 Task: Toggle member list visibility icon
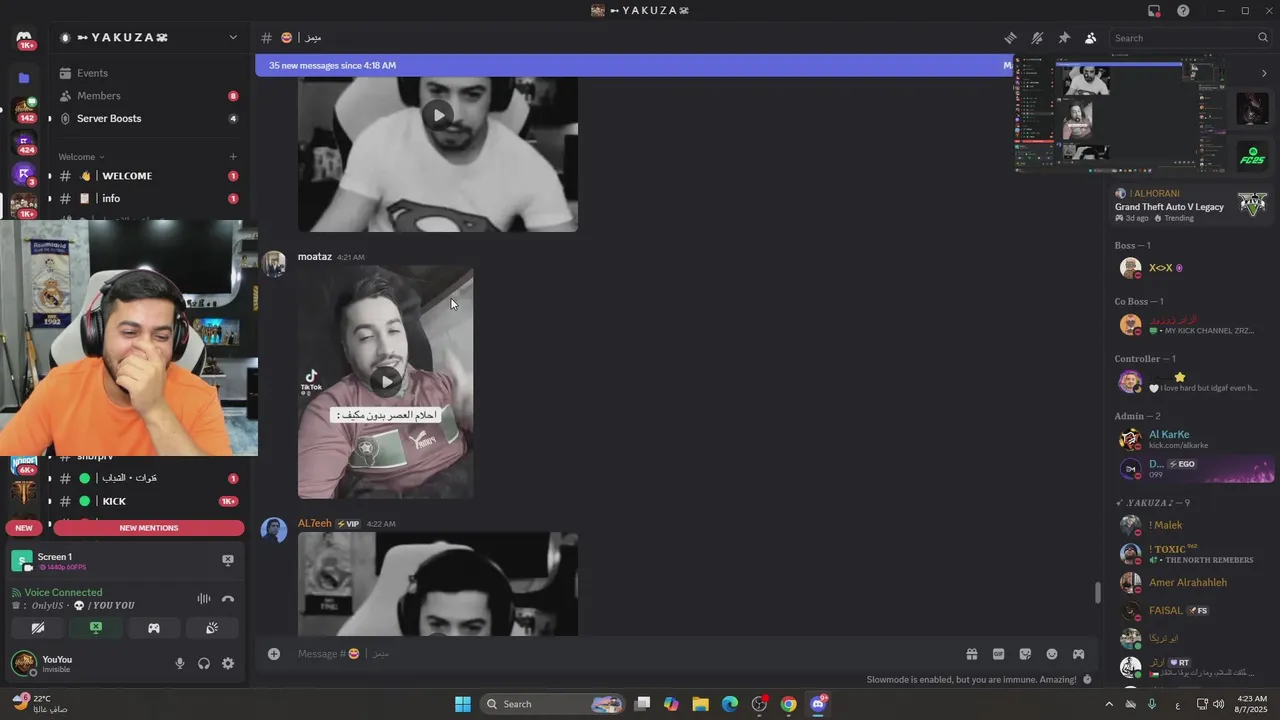pyautogui.click(x=1090, y=38)
